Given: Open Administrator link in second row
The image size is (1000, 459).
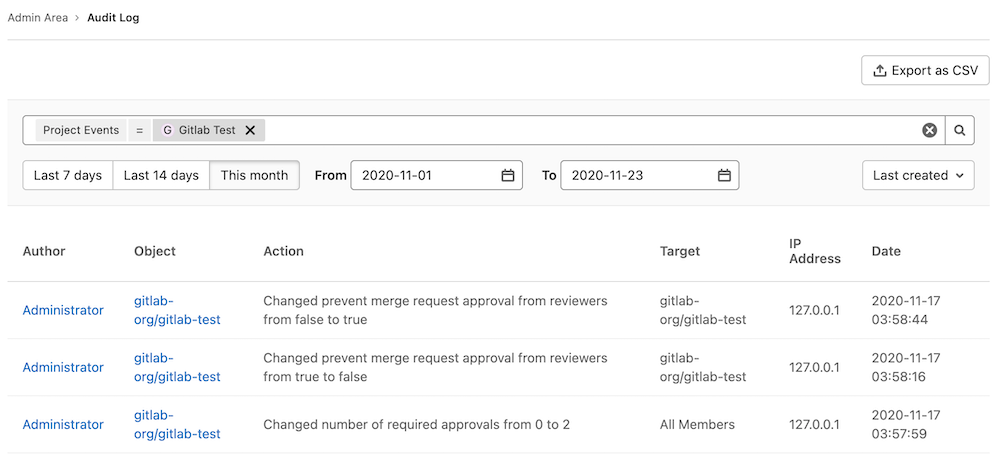Looking at the screenshot, I should pos(63,367).
